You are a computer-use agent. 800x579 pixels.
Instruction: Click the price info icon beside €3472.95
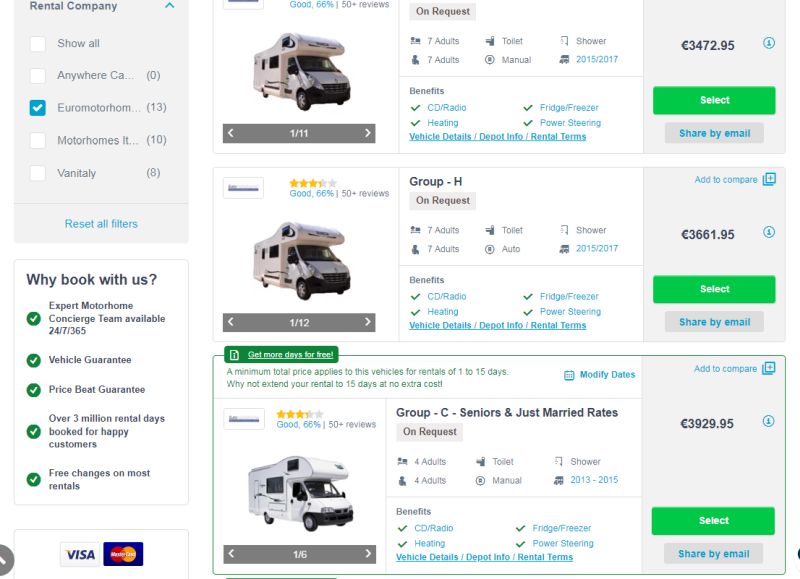pyautogui.click(x=767, y=44)
